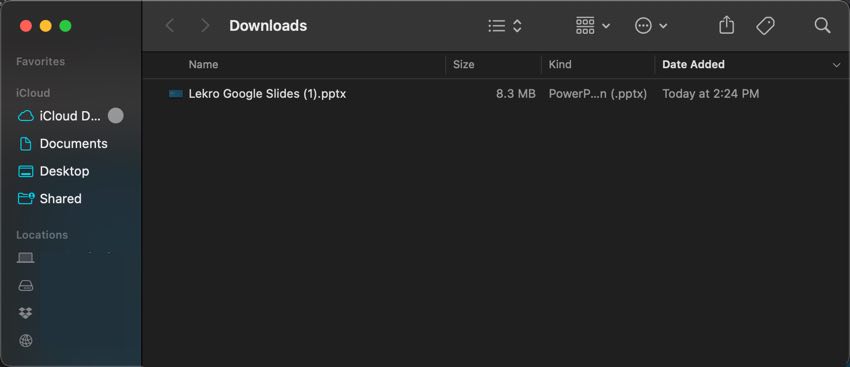Viewport: 850px width, 367px height.
Task: Sort by the Date Added column
Action: point(693,65)
